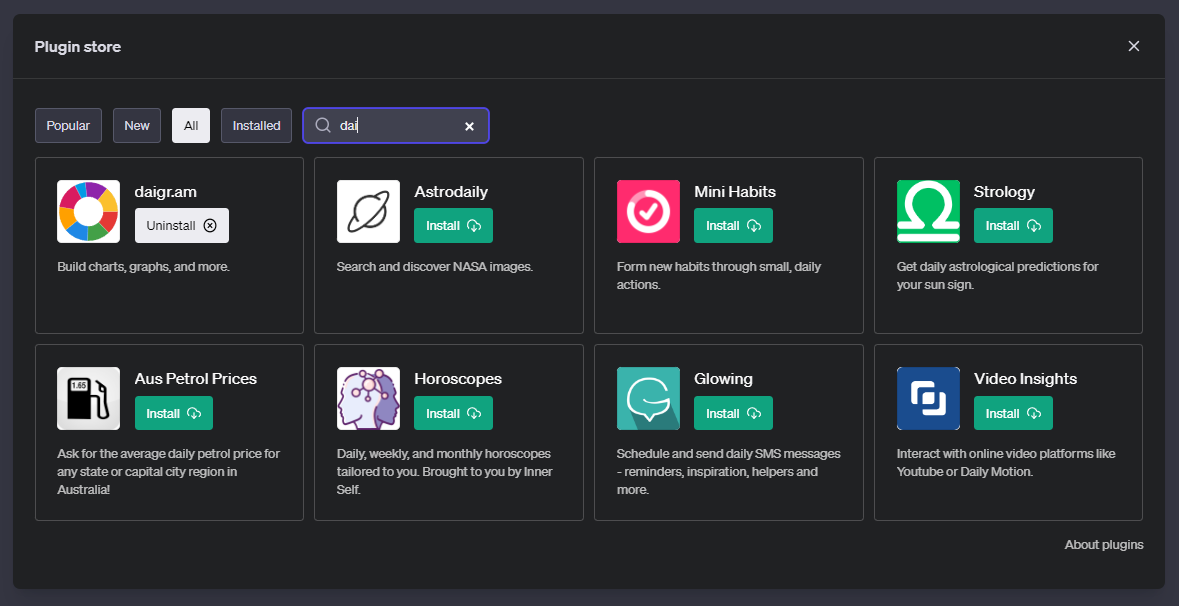Click the Astrodaily planet logo

(368, 211)
